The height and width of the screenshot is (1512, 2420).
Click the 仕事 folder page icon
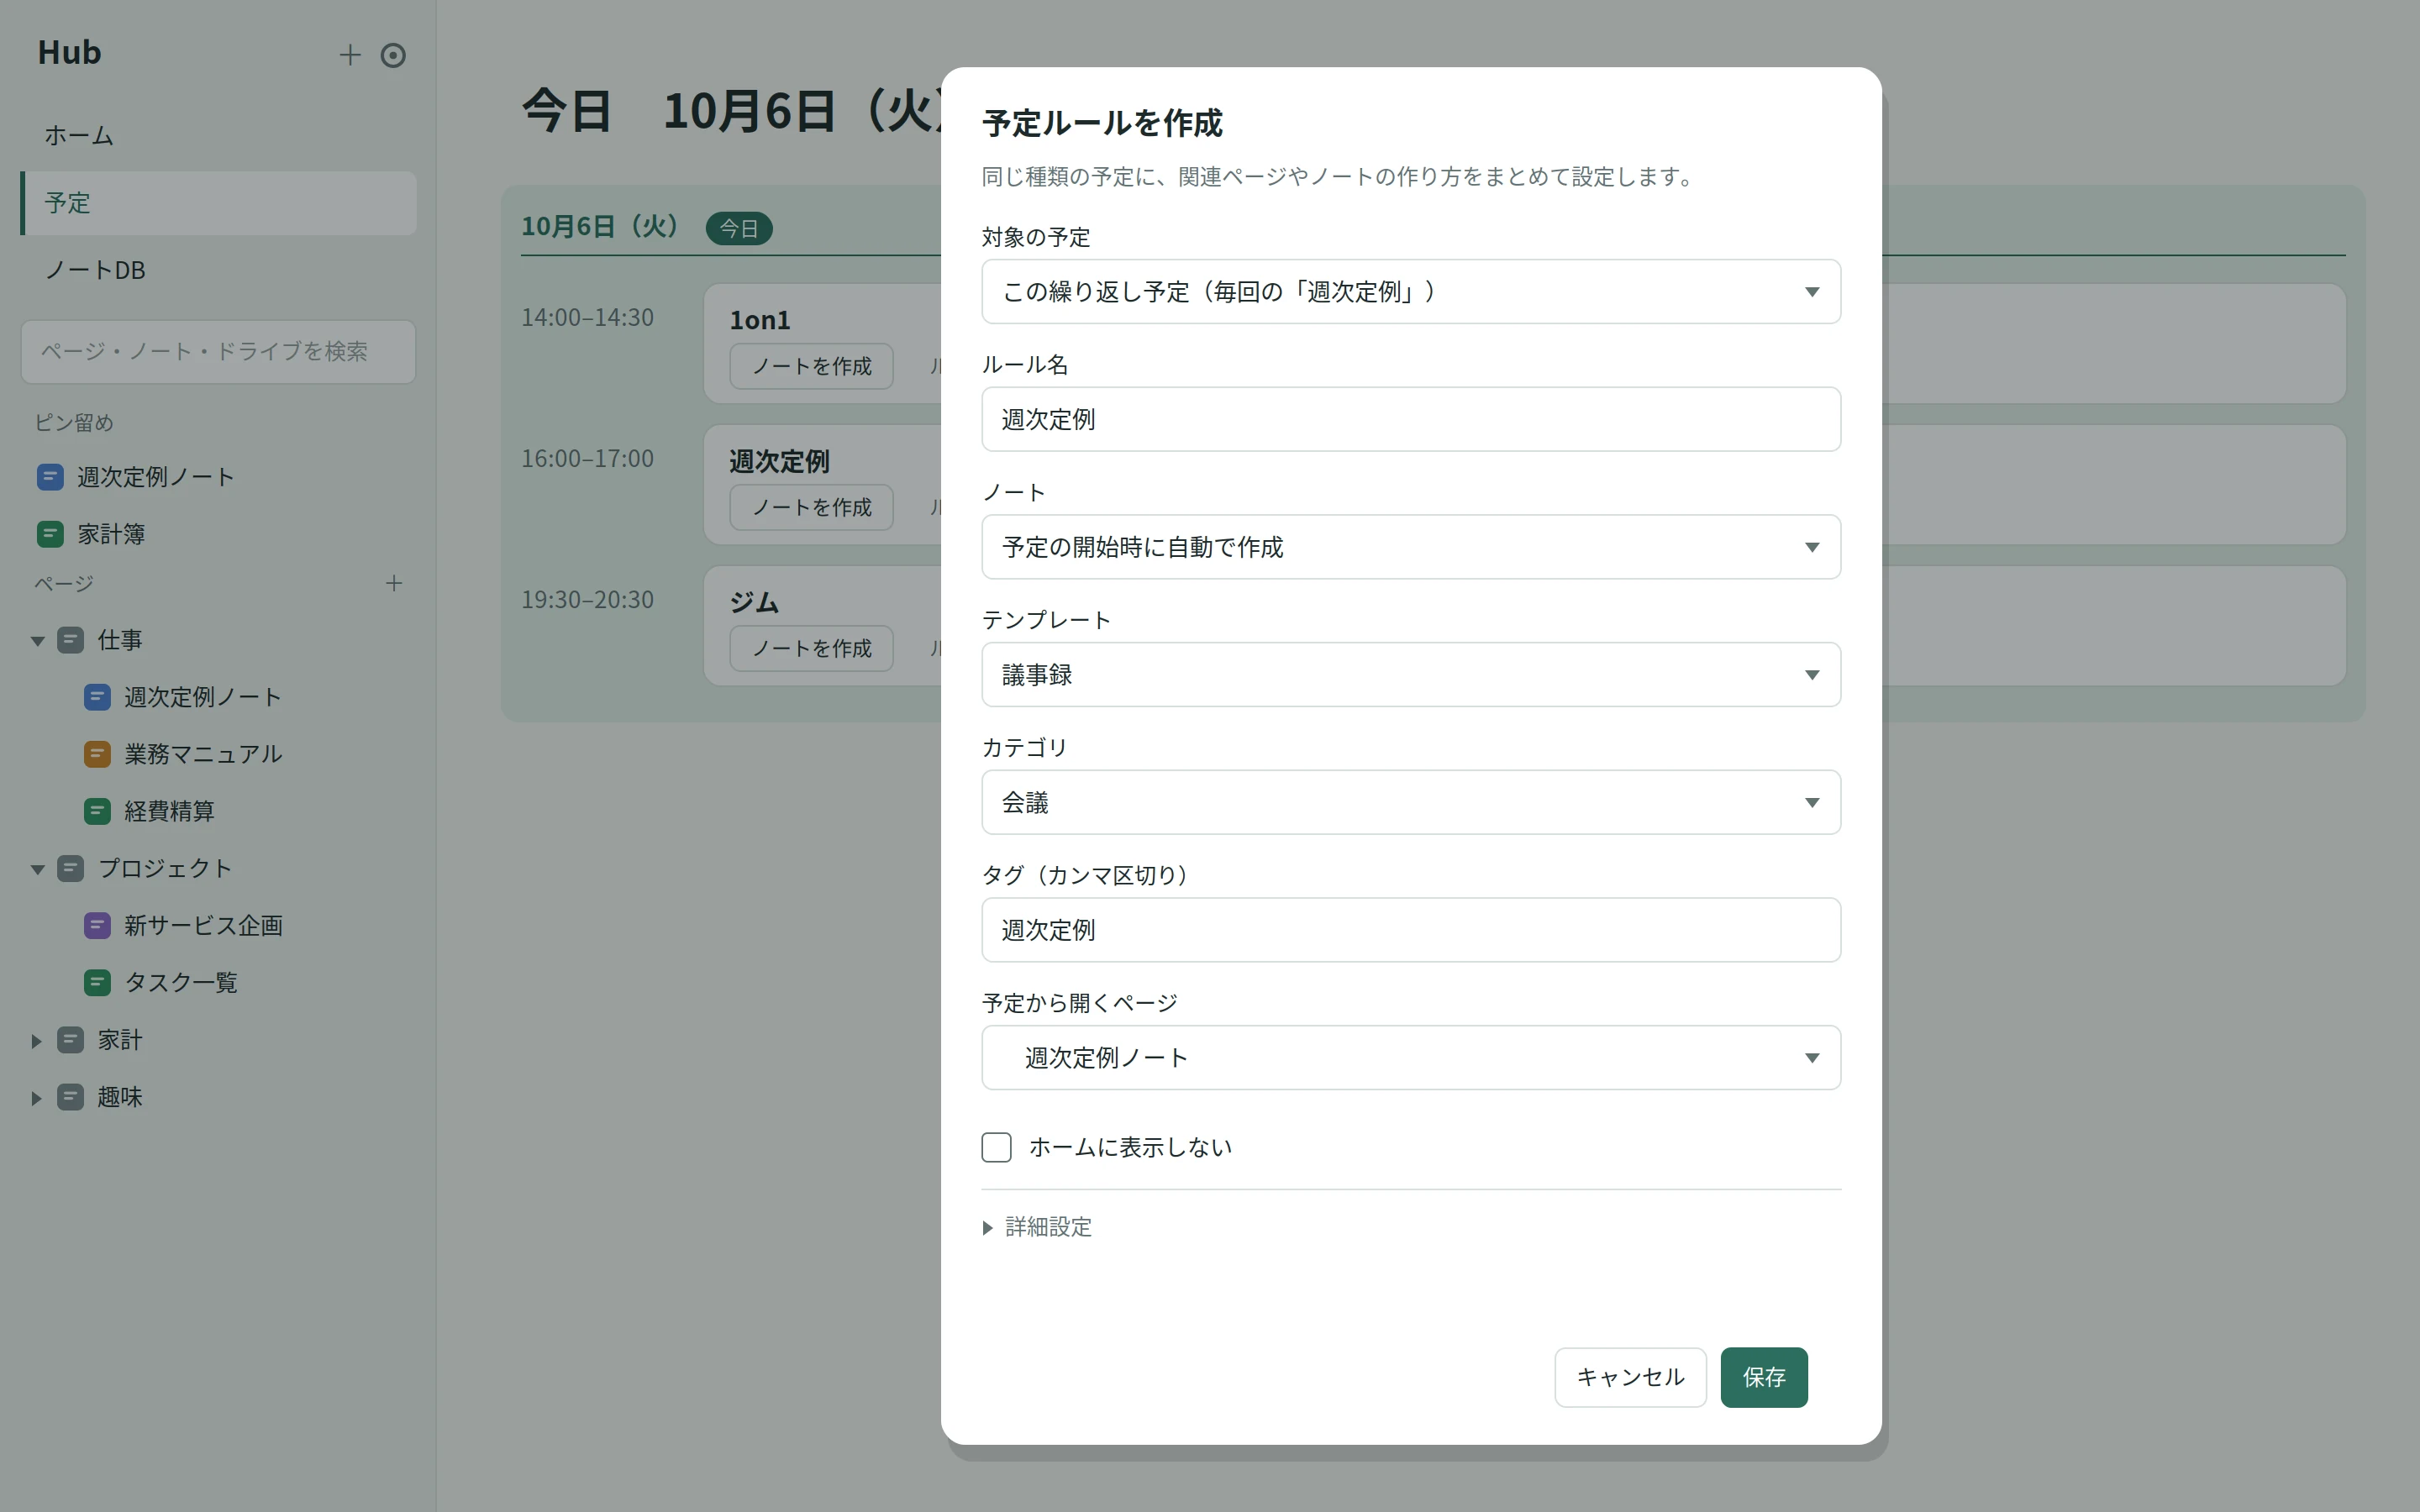pos(70,640)
